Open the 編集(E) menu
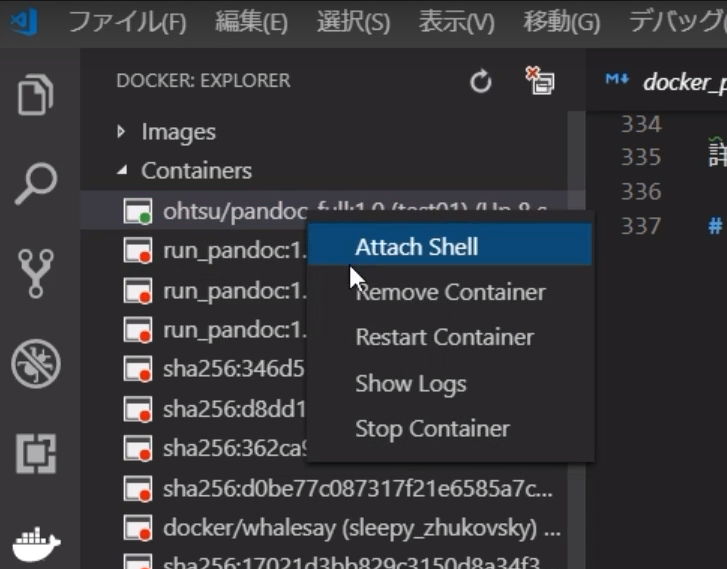This screenshot has width=727, height=569. coord(251,21)
